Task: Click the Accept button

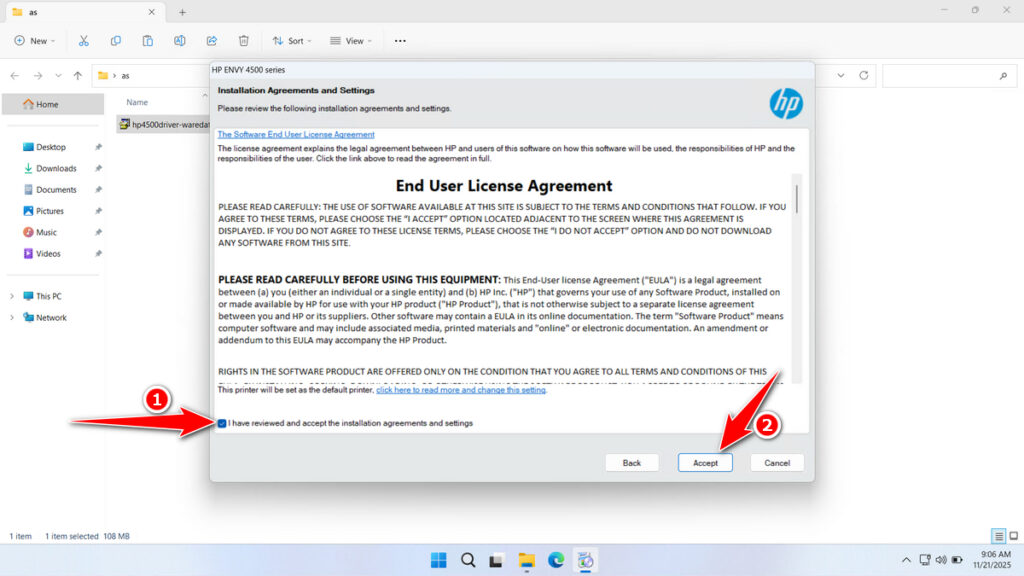Action: pos(705,462)
